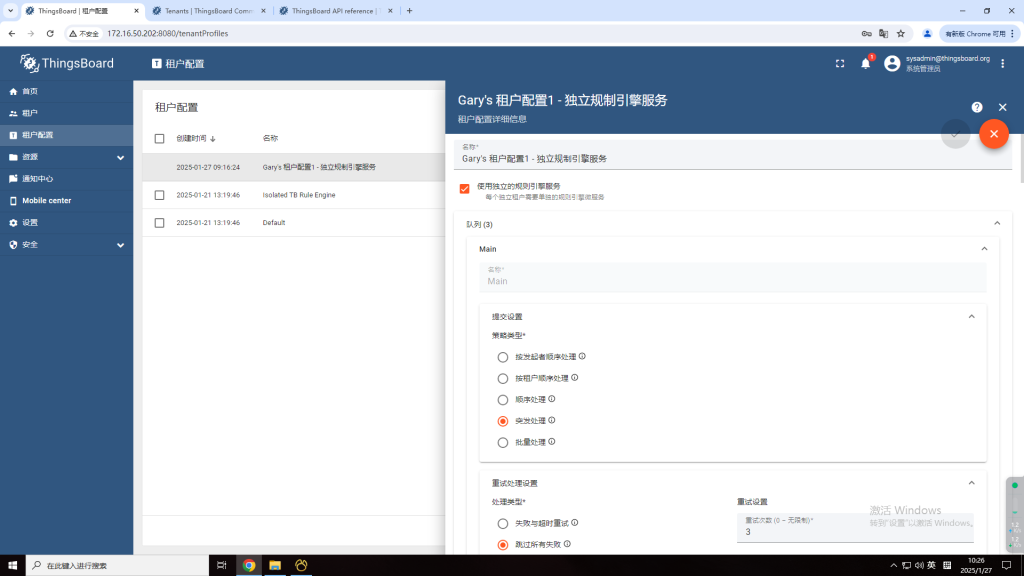Apply changes with the checkmark button
The height and width of the screenshot is (576, 1024).
coord(955,134)
